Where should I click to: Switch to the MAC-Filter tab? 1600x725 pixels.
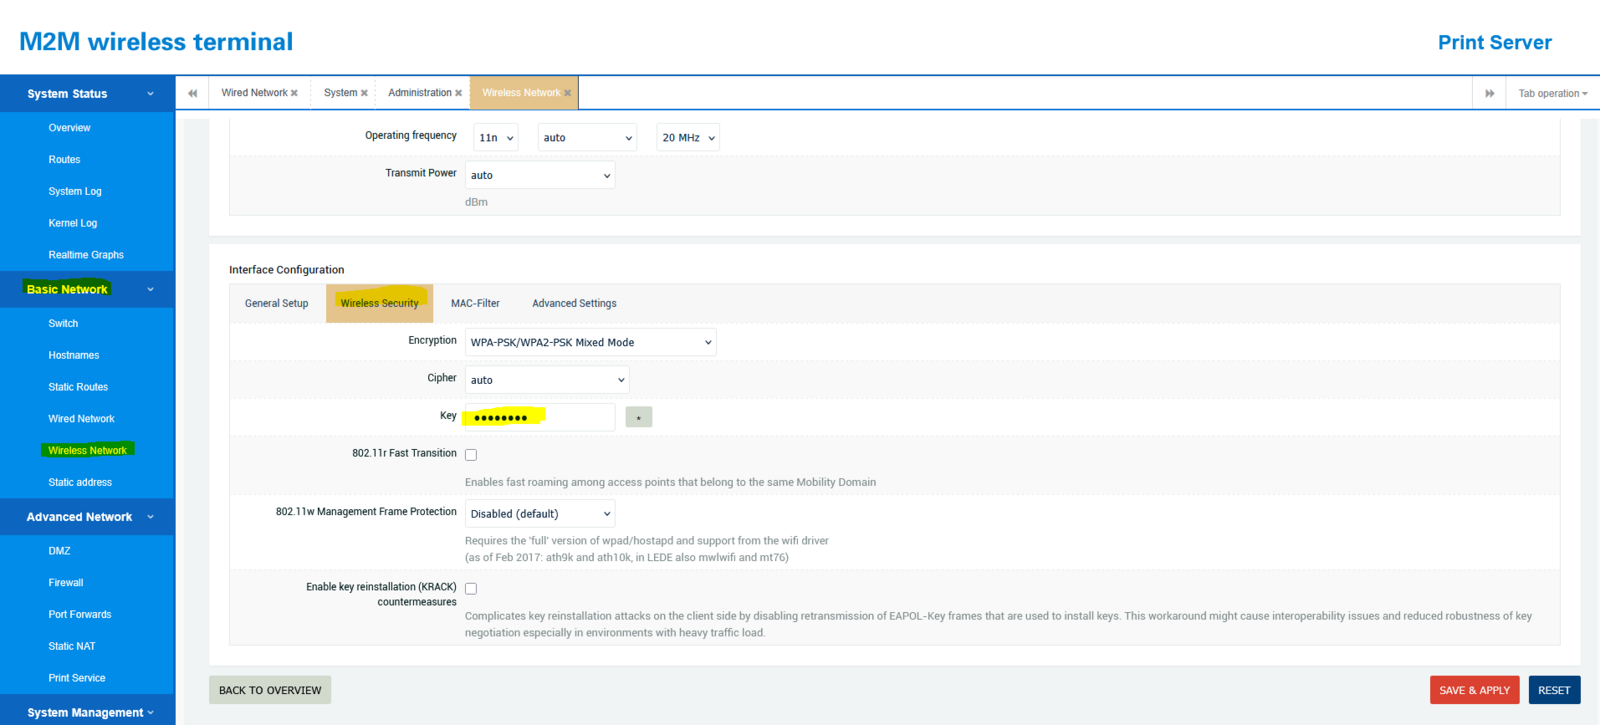pyautogui.click(x=475, y=303)
